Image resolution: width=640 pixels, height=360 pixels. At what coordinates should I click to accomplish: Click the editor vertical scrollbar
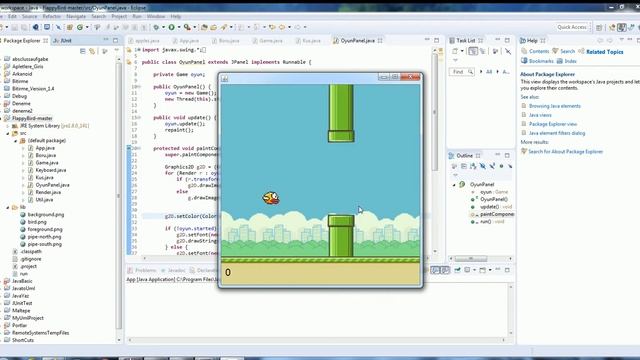coord(435,112)
